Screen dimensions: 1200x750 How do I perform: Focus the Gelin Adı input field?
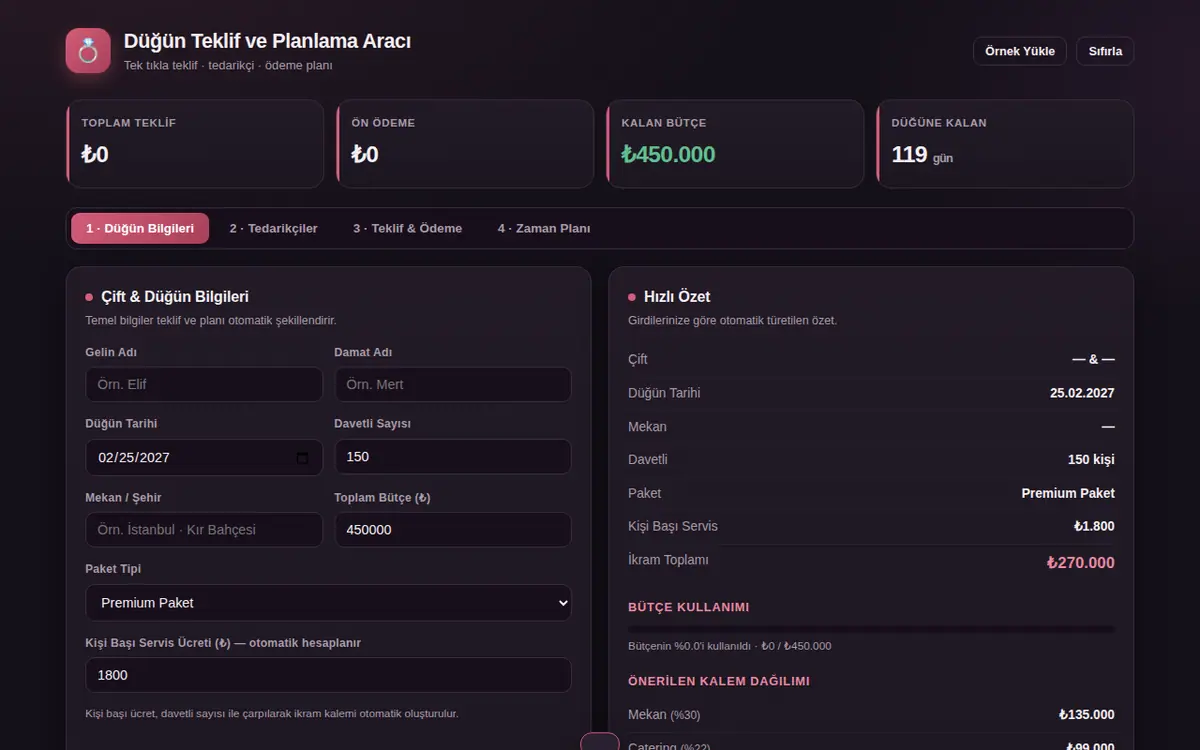point(204,384)
